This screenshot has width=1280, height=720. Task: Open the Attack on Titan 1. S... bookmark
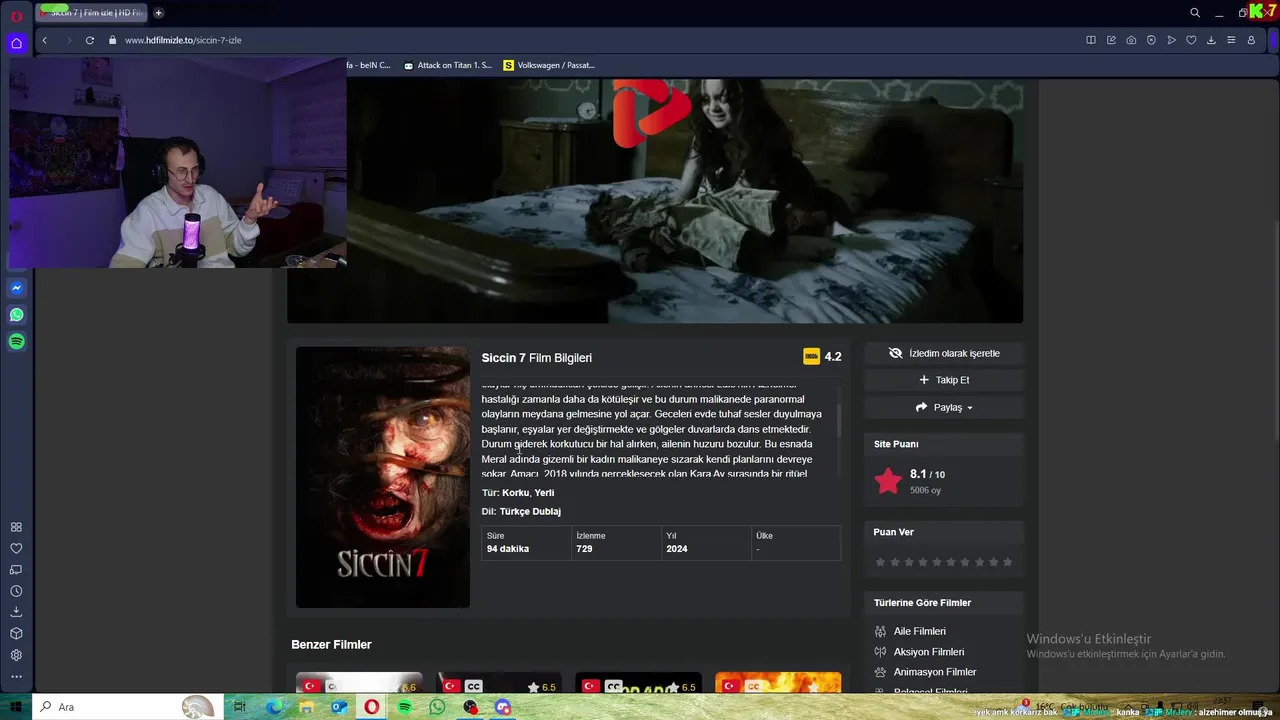(447, 65)
